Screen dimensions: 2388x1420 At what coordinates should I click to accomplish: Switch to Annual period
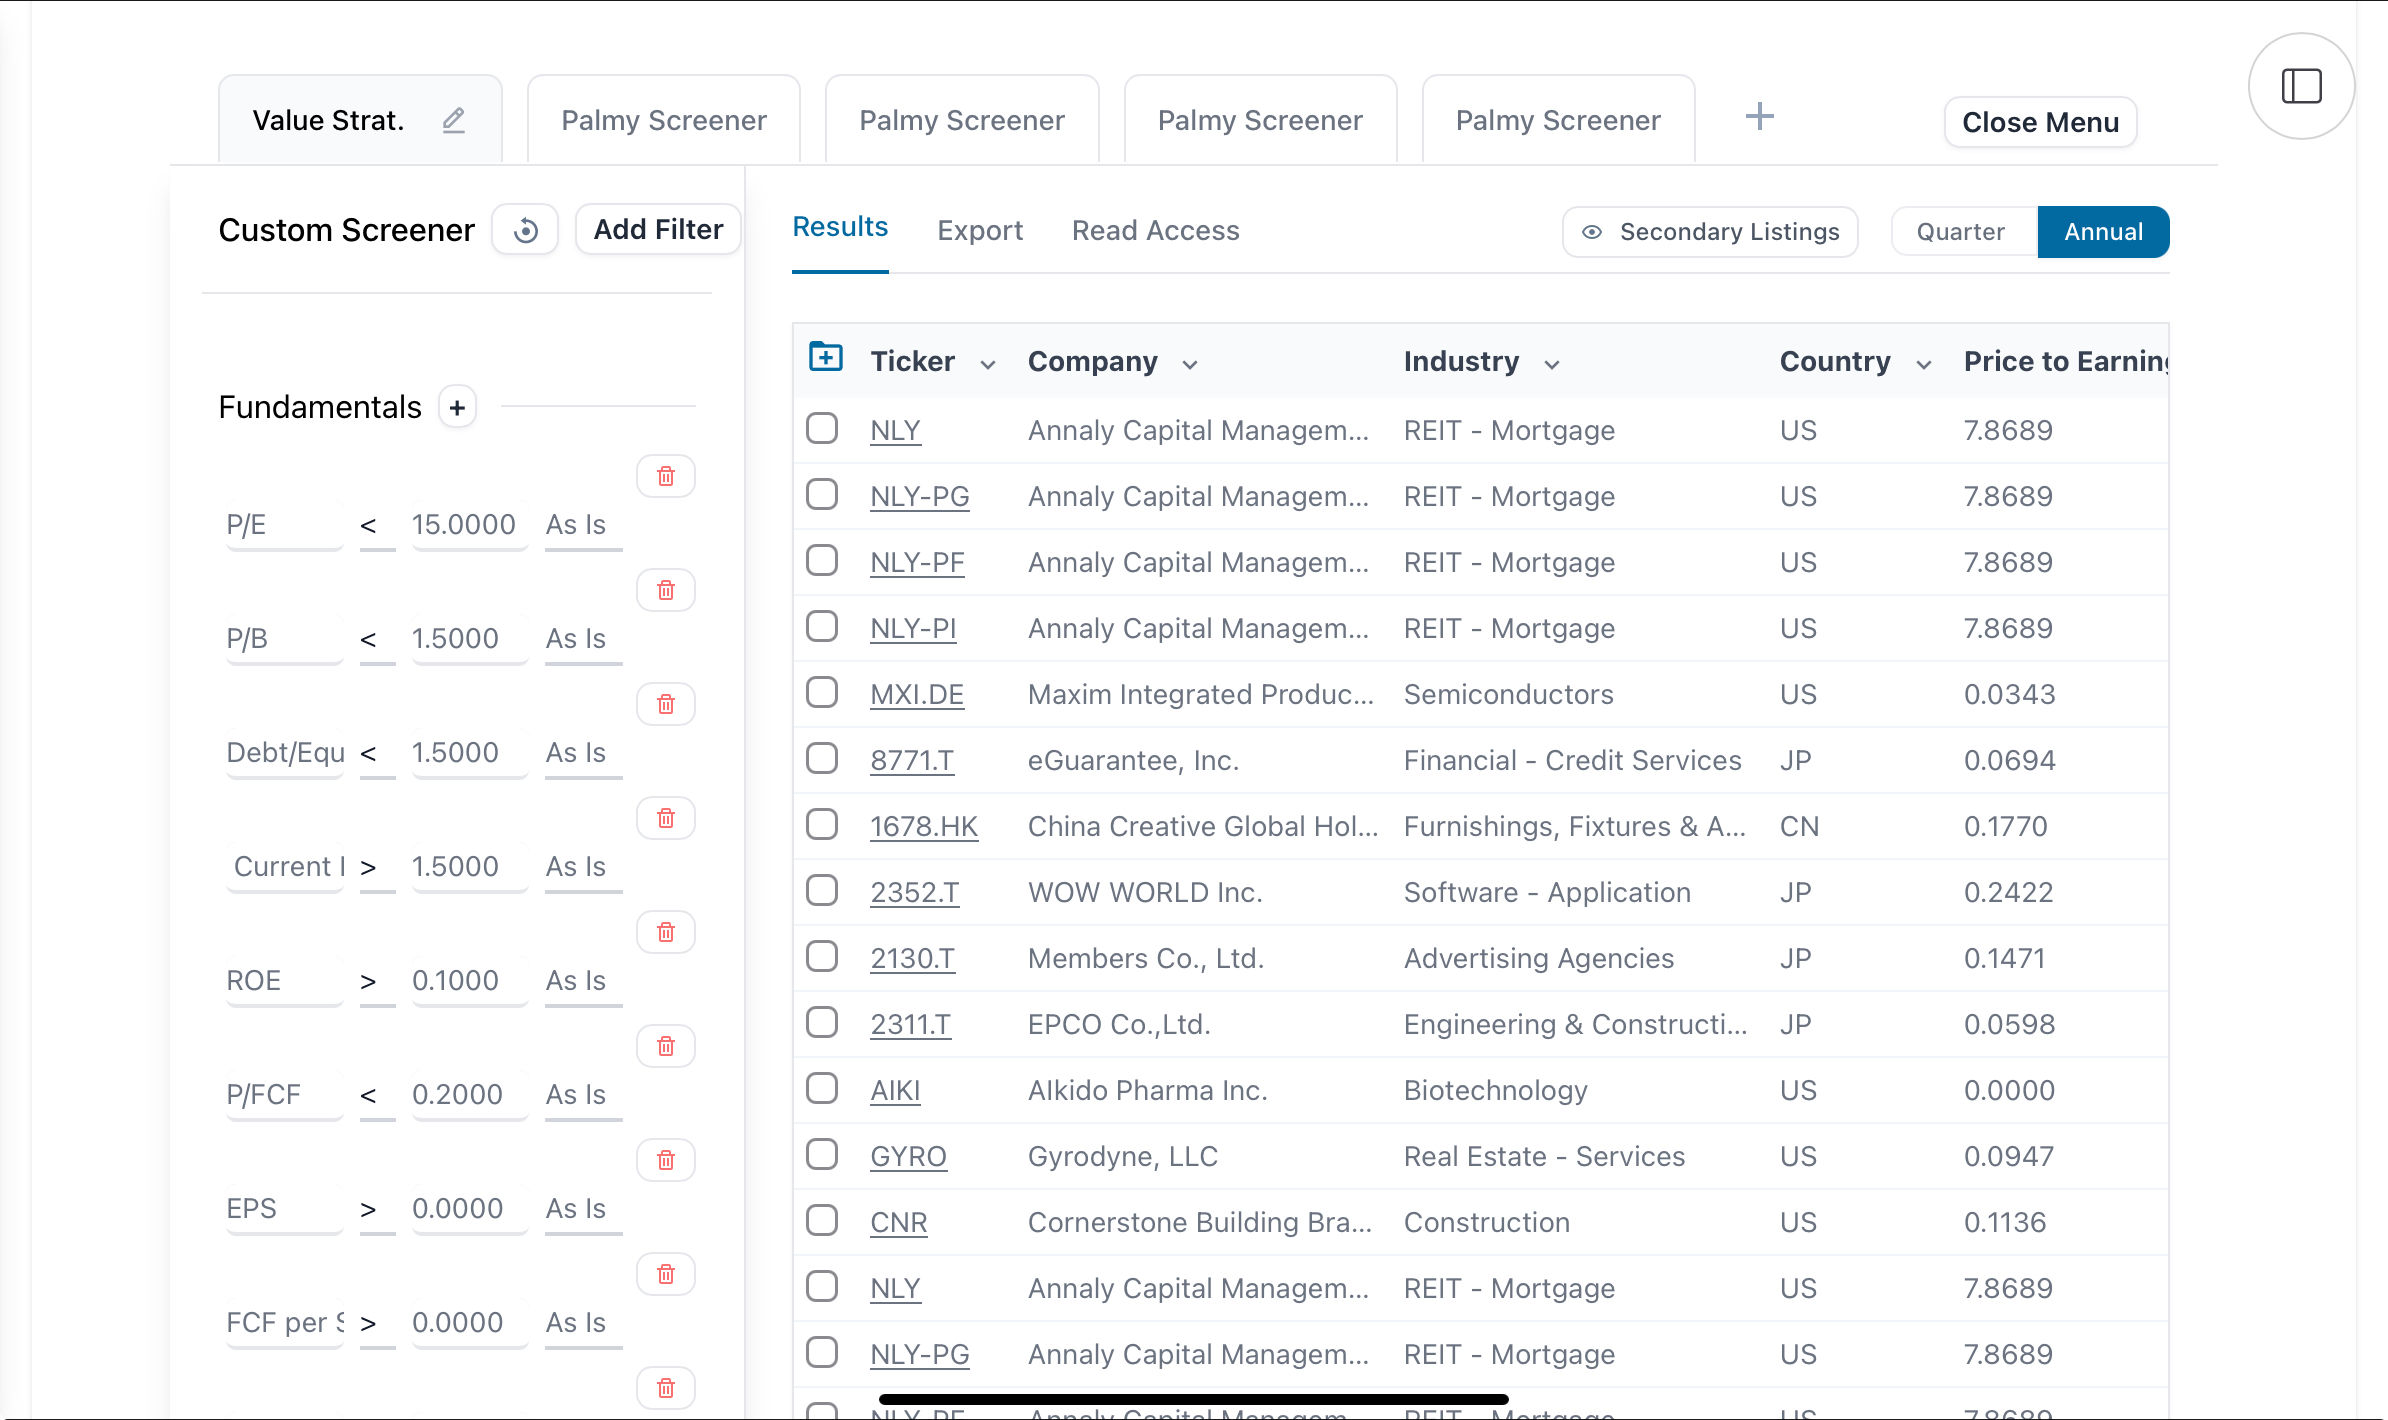pos(2104,232)
